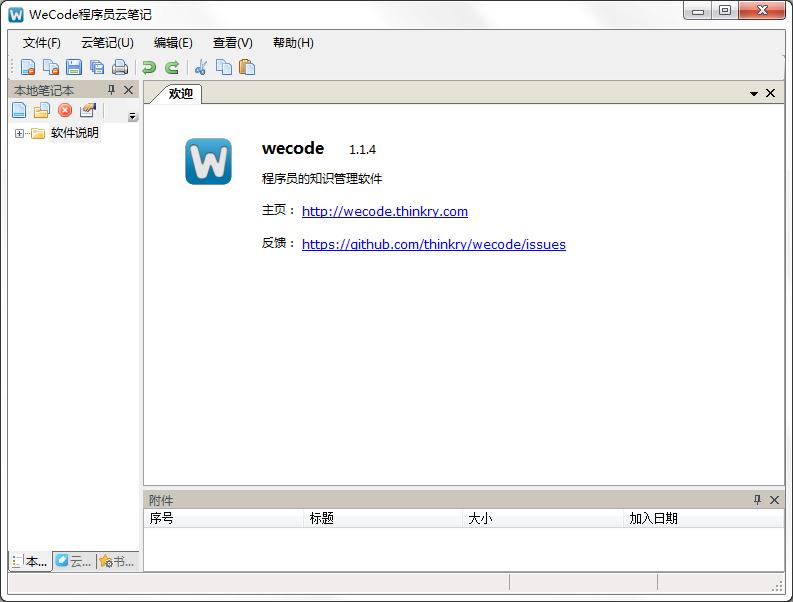The image size is (793, 602).
Task: Toggle the pin on the 附件 panel
Action: [x=757, y=500]
